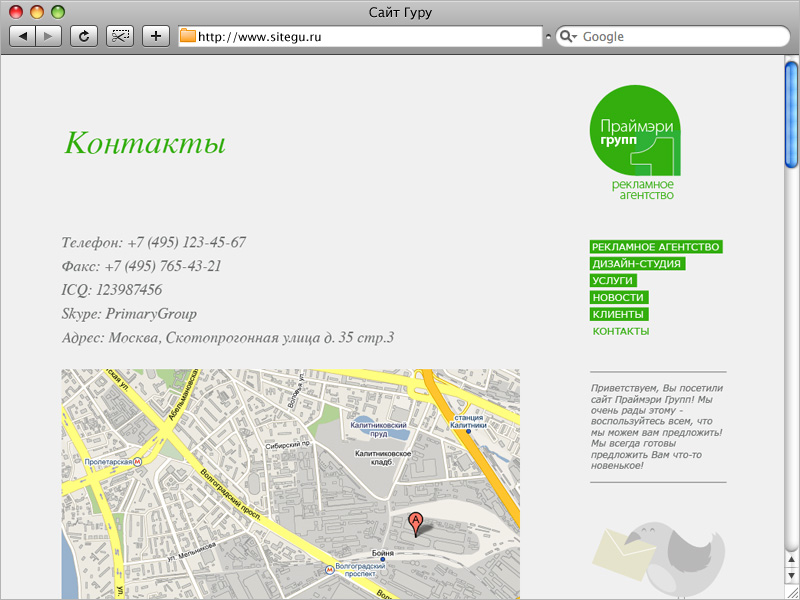Viewport: 800px width, 600px height.
Task: Click the Телефон: +7 (495) 123-45-67 line
Action: tap(154, 242)
